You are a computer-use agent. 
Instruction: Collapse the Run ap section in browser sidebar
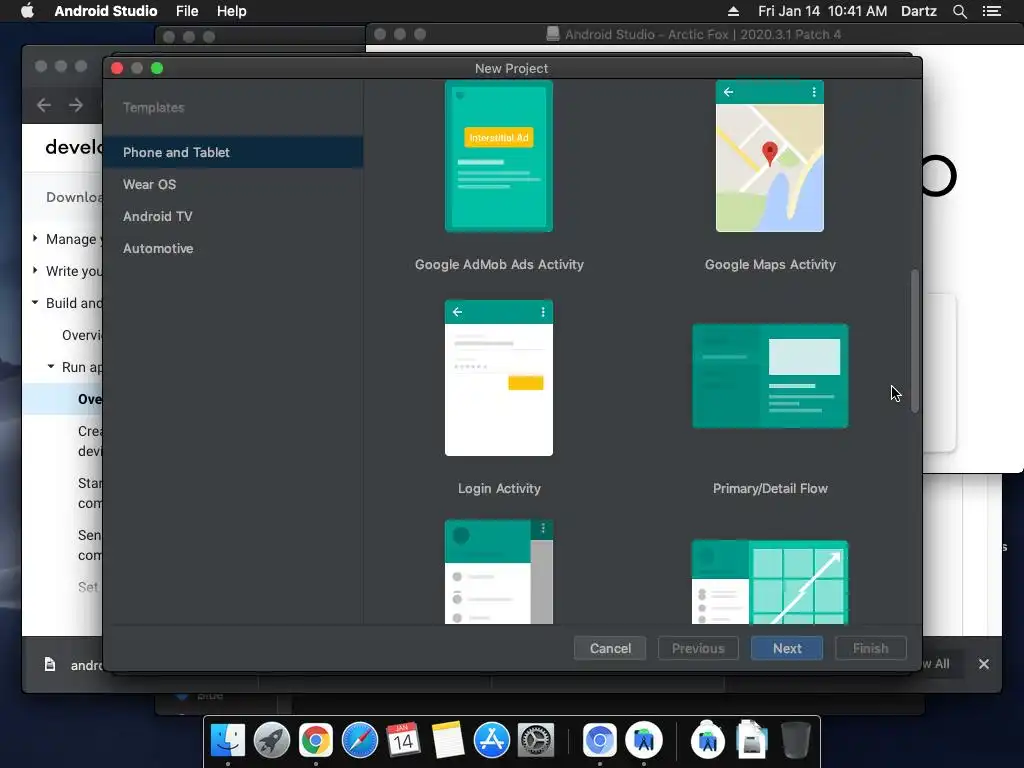coord(51,367)
